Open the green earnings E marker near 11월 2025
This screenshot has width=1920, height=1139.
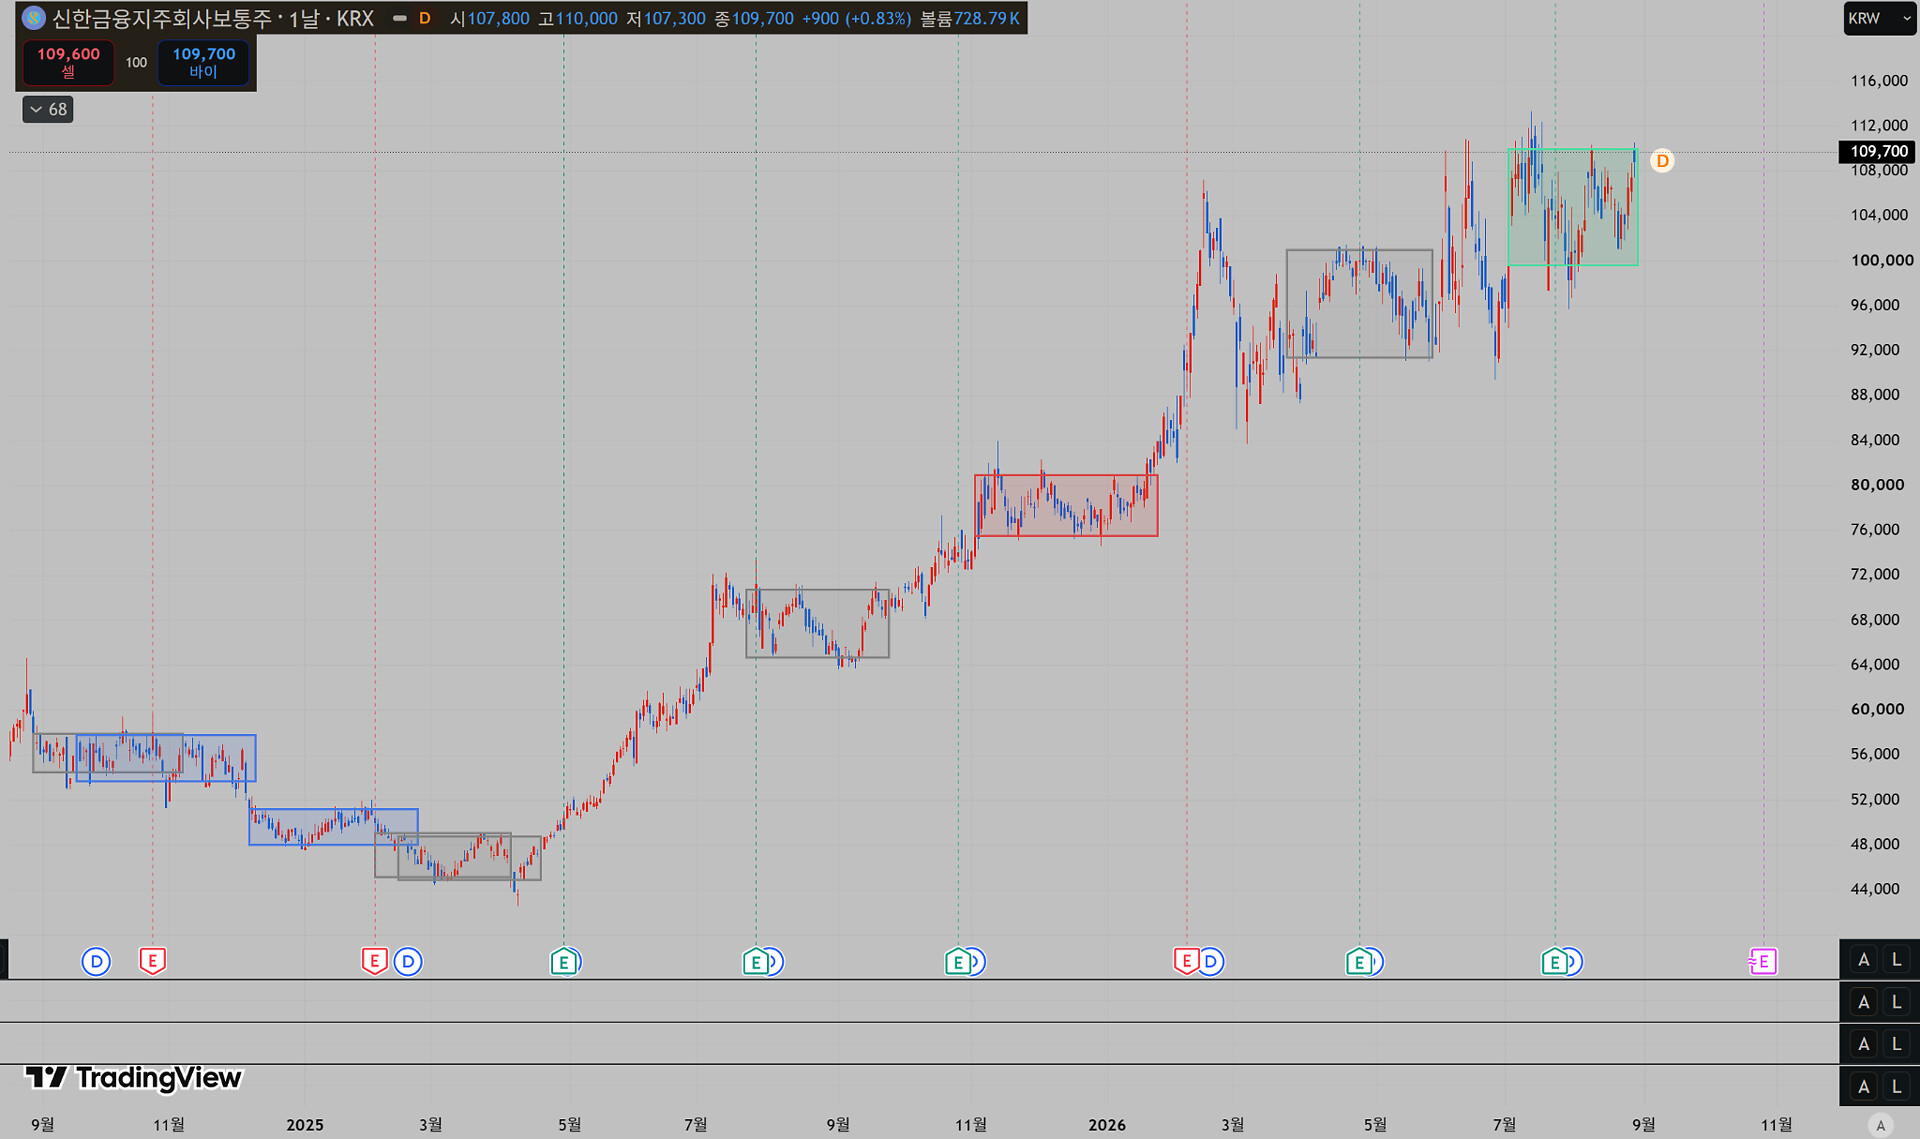958,962
